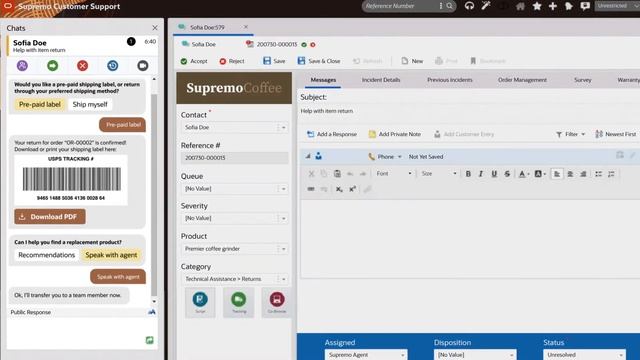The image size is (640, 360).
Task: Close the Chats panel
Action: (x=155, y=28)
